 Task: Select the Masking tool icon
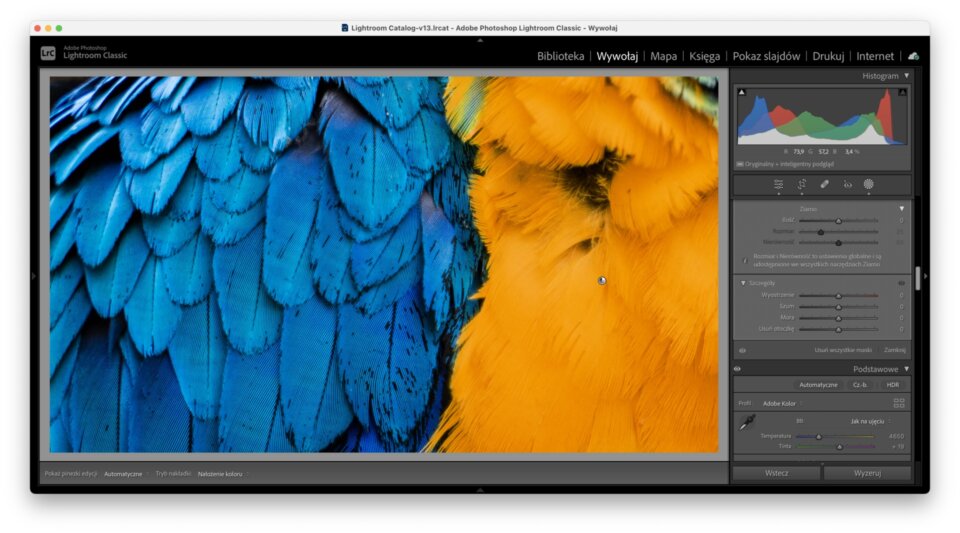(x=869, y=184)
